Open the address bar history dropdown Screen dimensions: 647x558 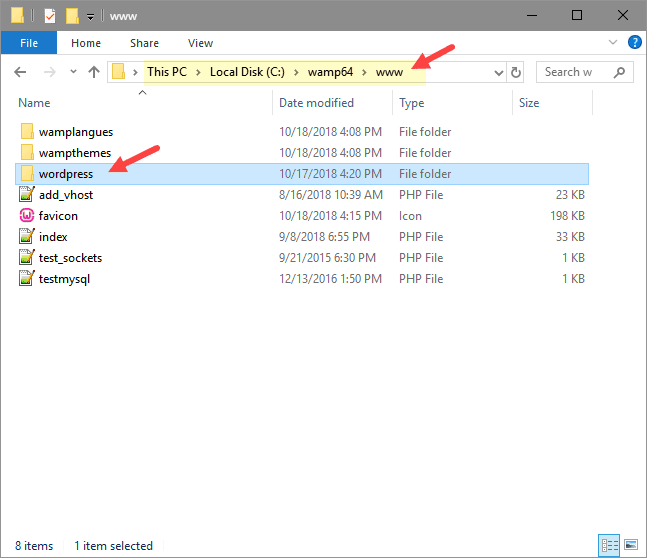[499, 73]
